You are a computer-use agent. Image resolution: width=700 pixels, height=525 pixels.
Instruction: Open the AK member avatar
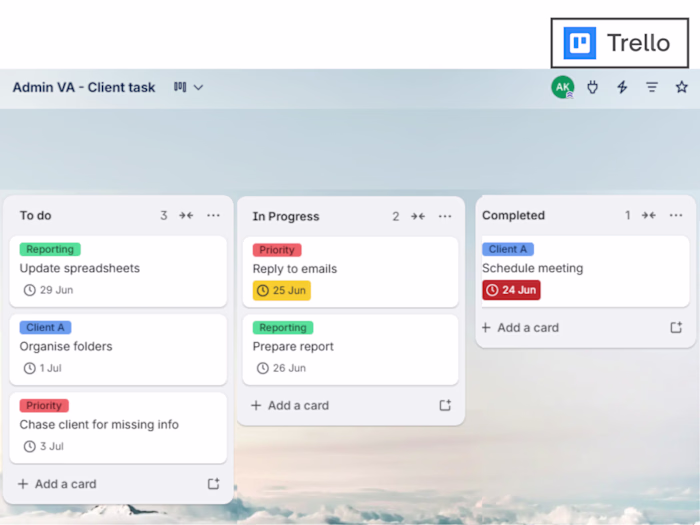pos(562,87)
